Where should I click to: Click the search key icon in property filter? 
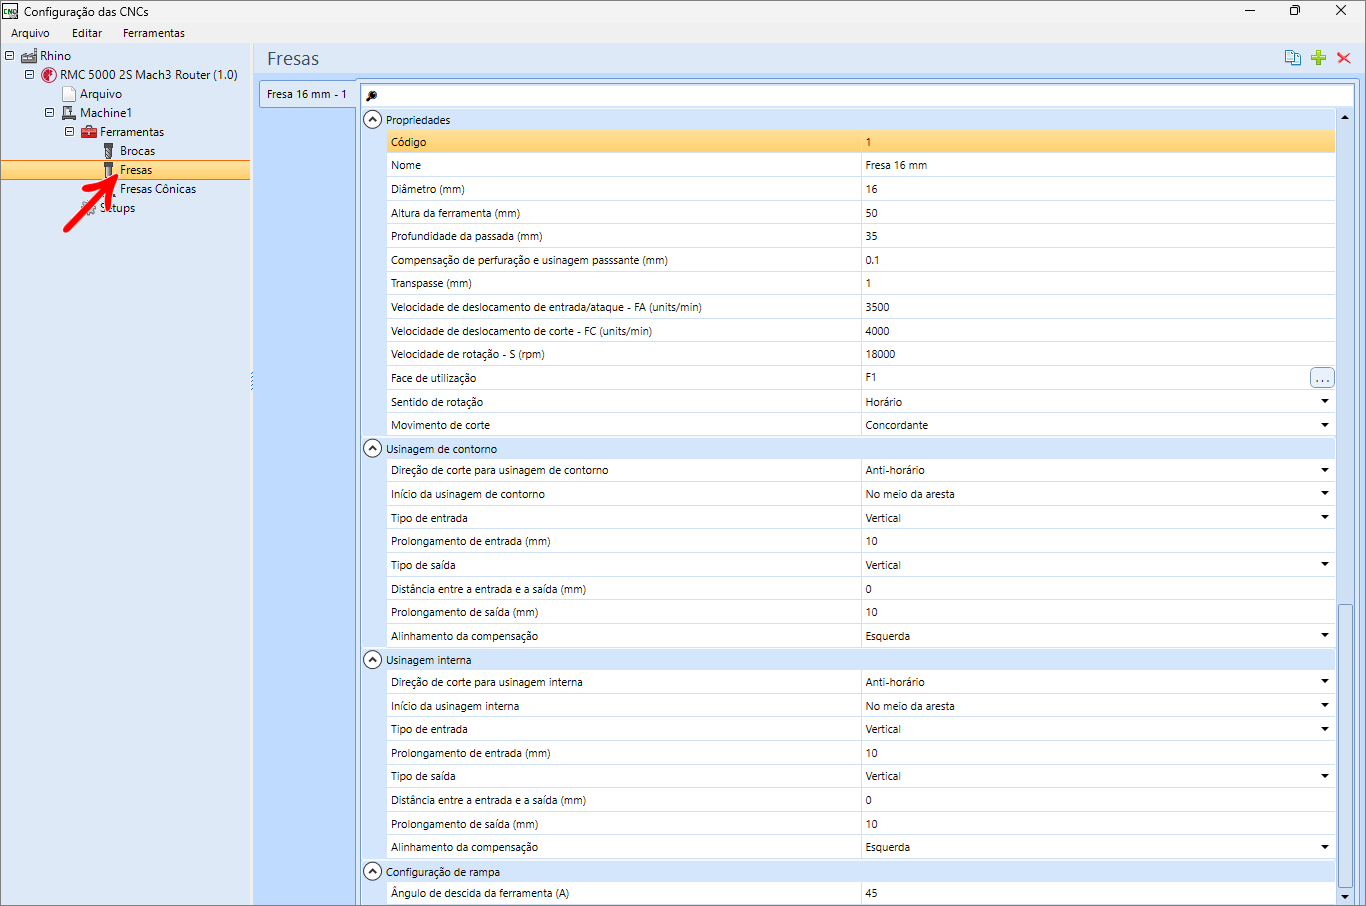point(371,96)
